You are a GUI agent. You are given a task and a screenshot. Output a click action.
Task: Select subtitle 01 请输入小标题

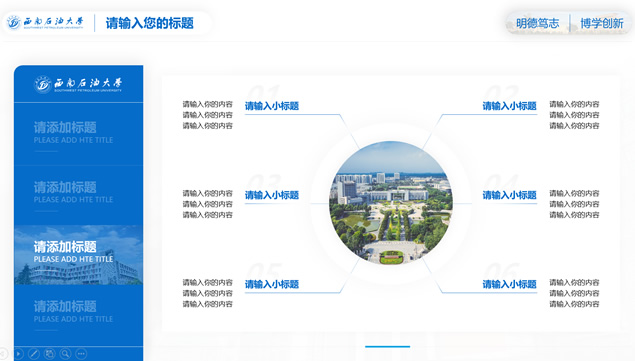(x=272, y=106)
